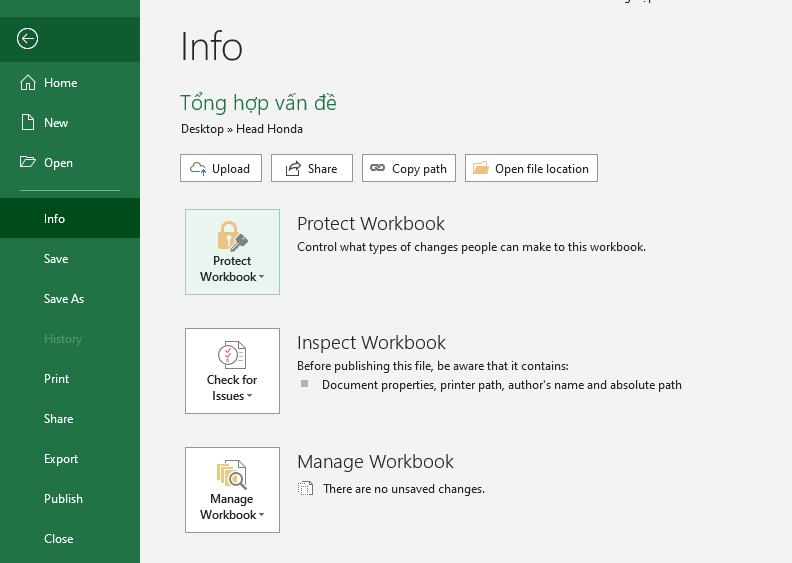Expand the Protect Workbook dropdown
Screen dimensions: 792x563
coord(232,252)
